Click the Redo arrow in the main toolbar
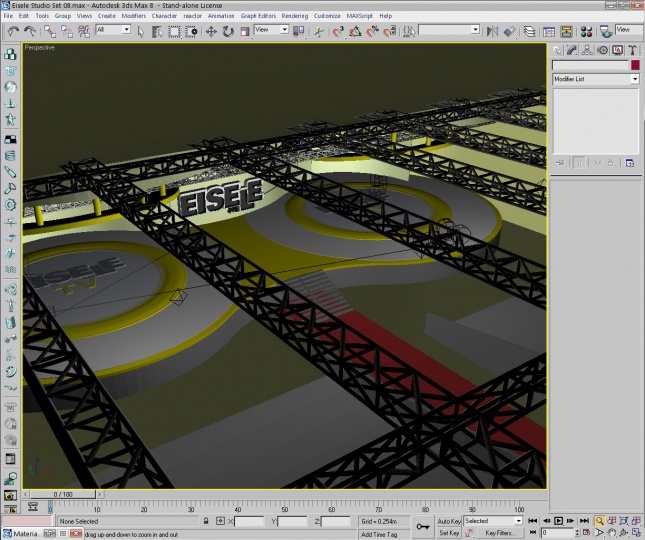 30,31
